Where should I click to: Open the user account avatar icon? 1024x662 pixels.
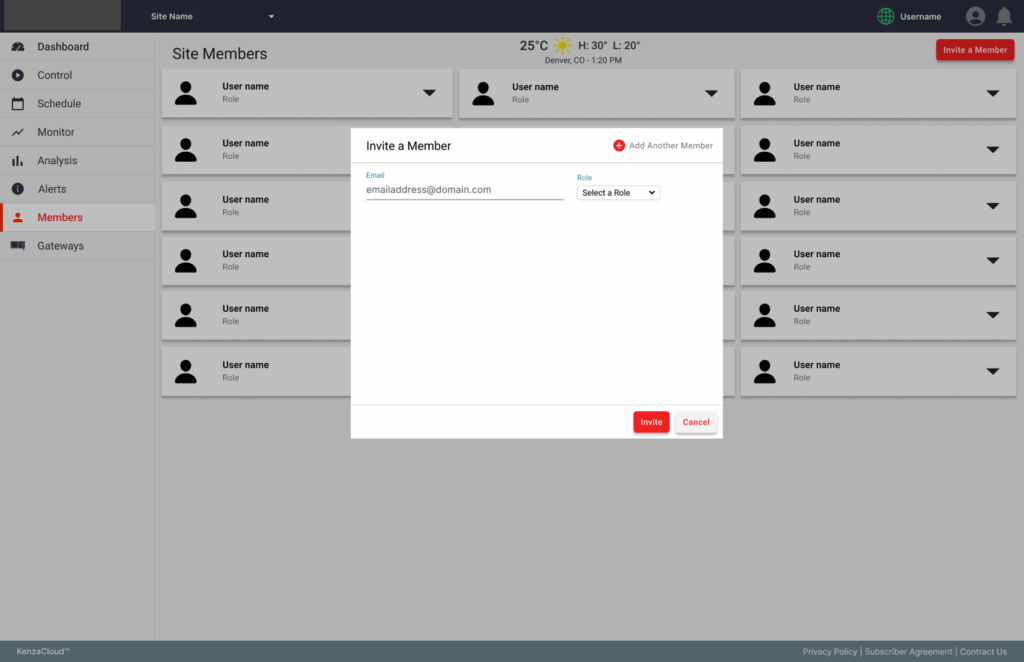[975, 16]
